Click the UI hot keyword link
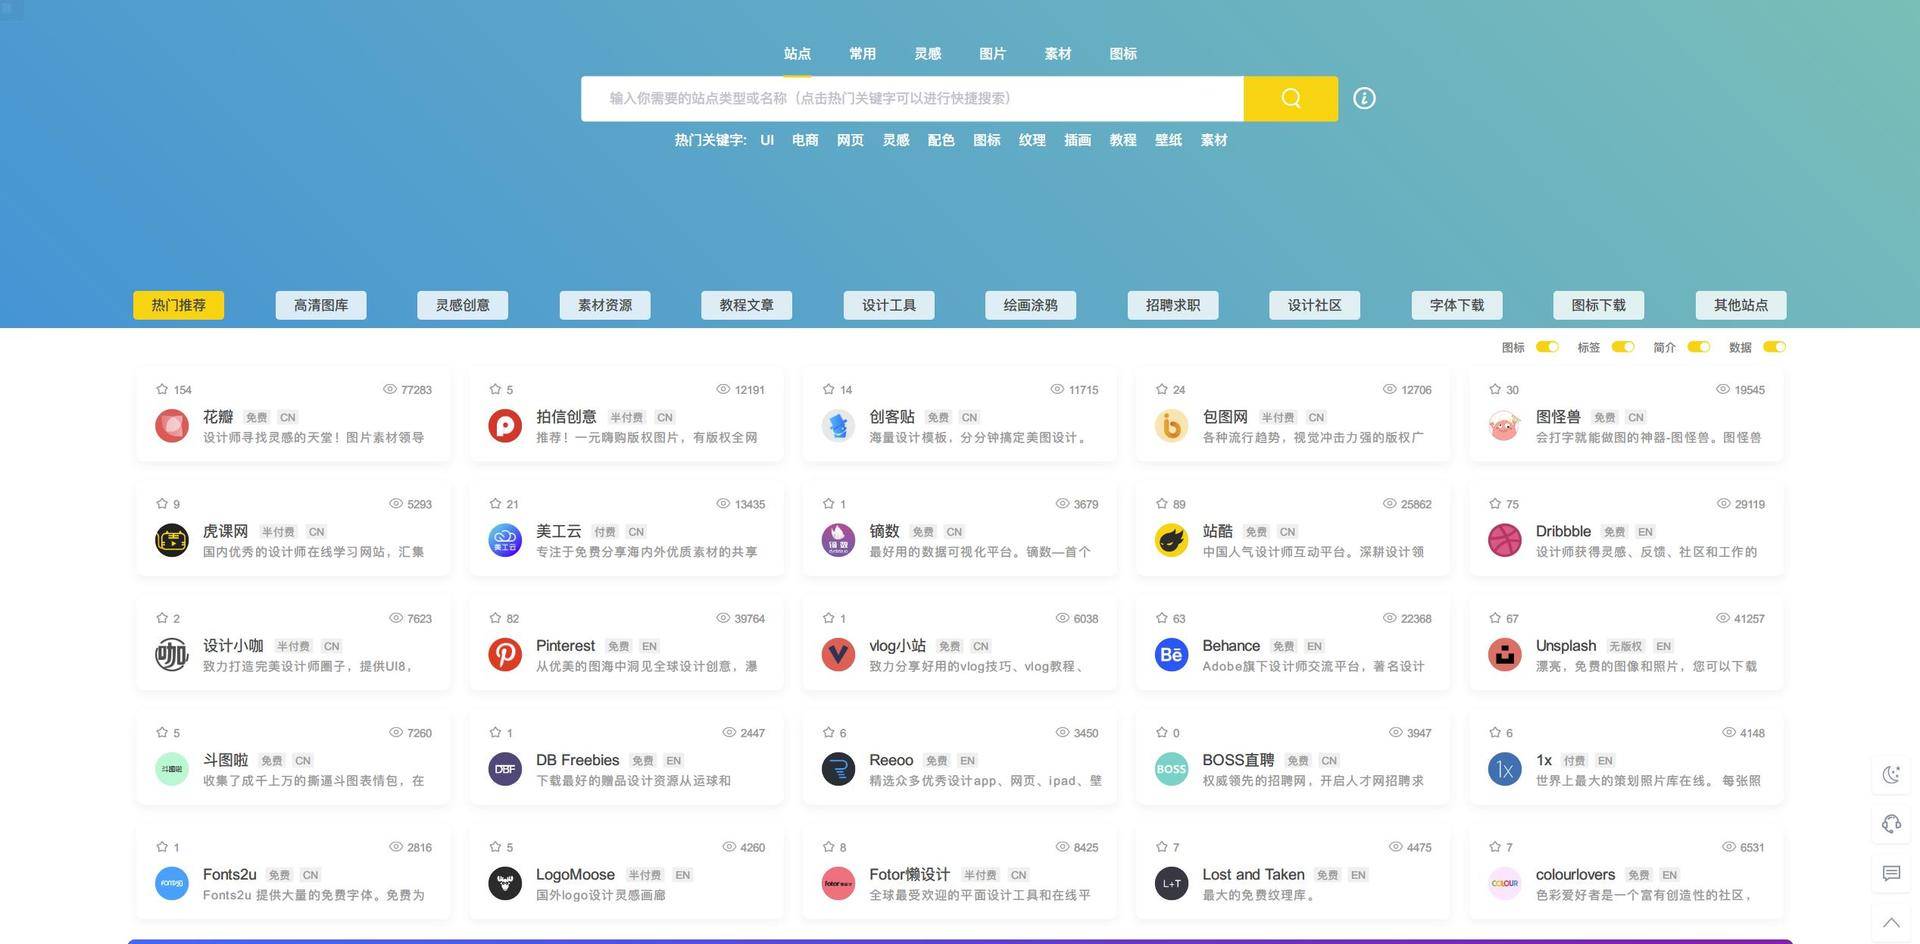 [x=766, y=140]
